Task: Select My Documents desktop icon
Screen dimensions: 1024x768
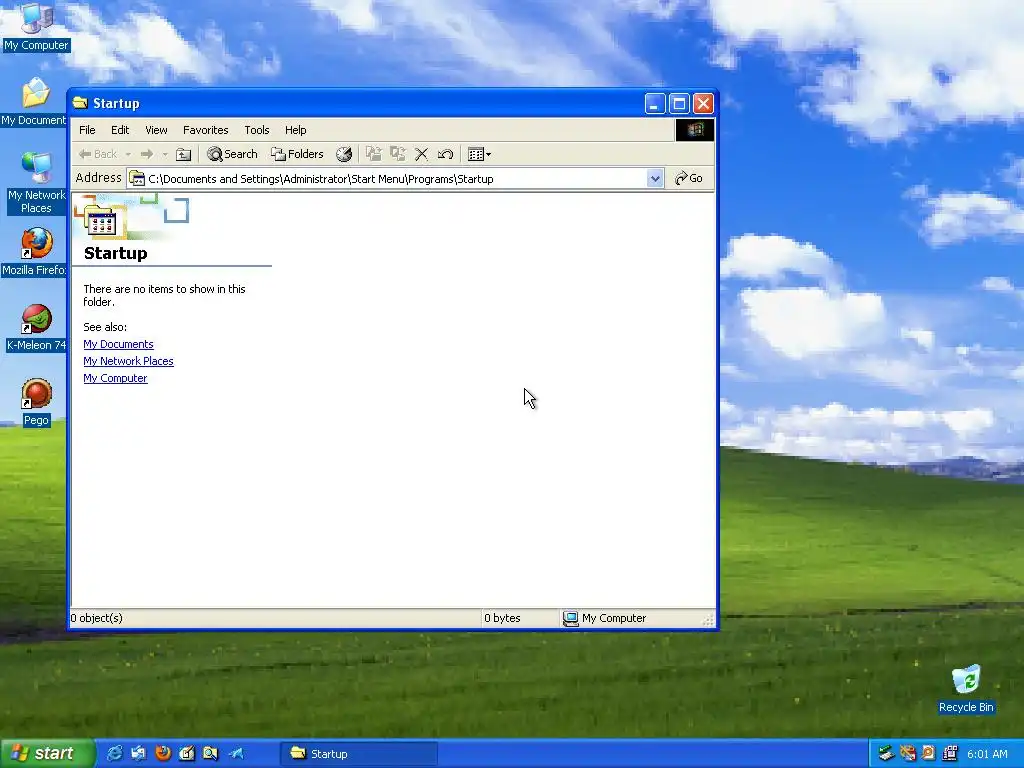Action: coord(34,102)
